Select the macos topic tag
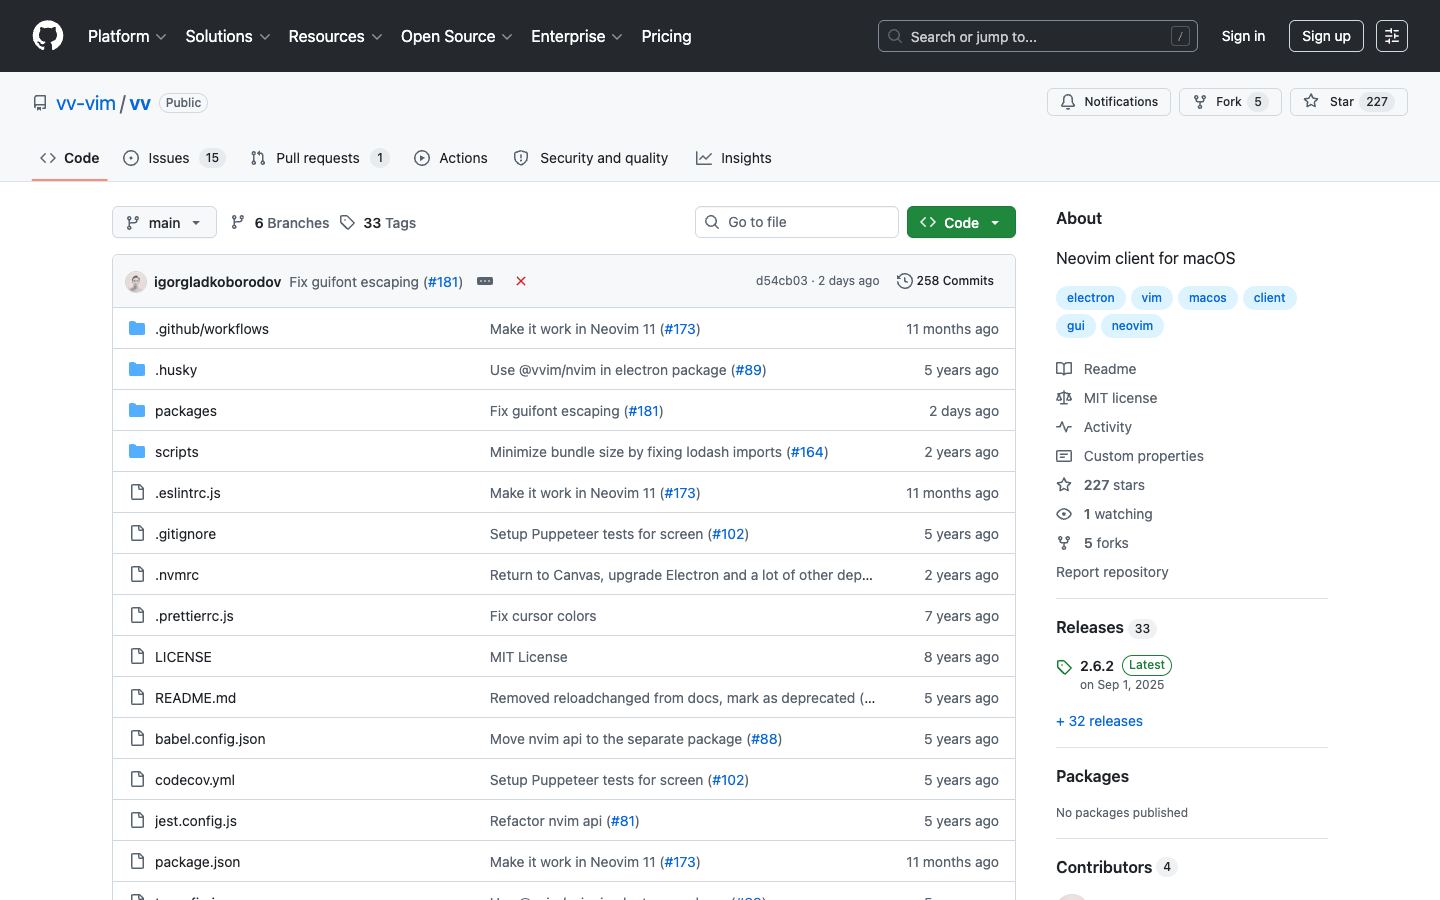 click(1207, 298)
